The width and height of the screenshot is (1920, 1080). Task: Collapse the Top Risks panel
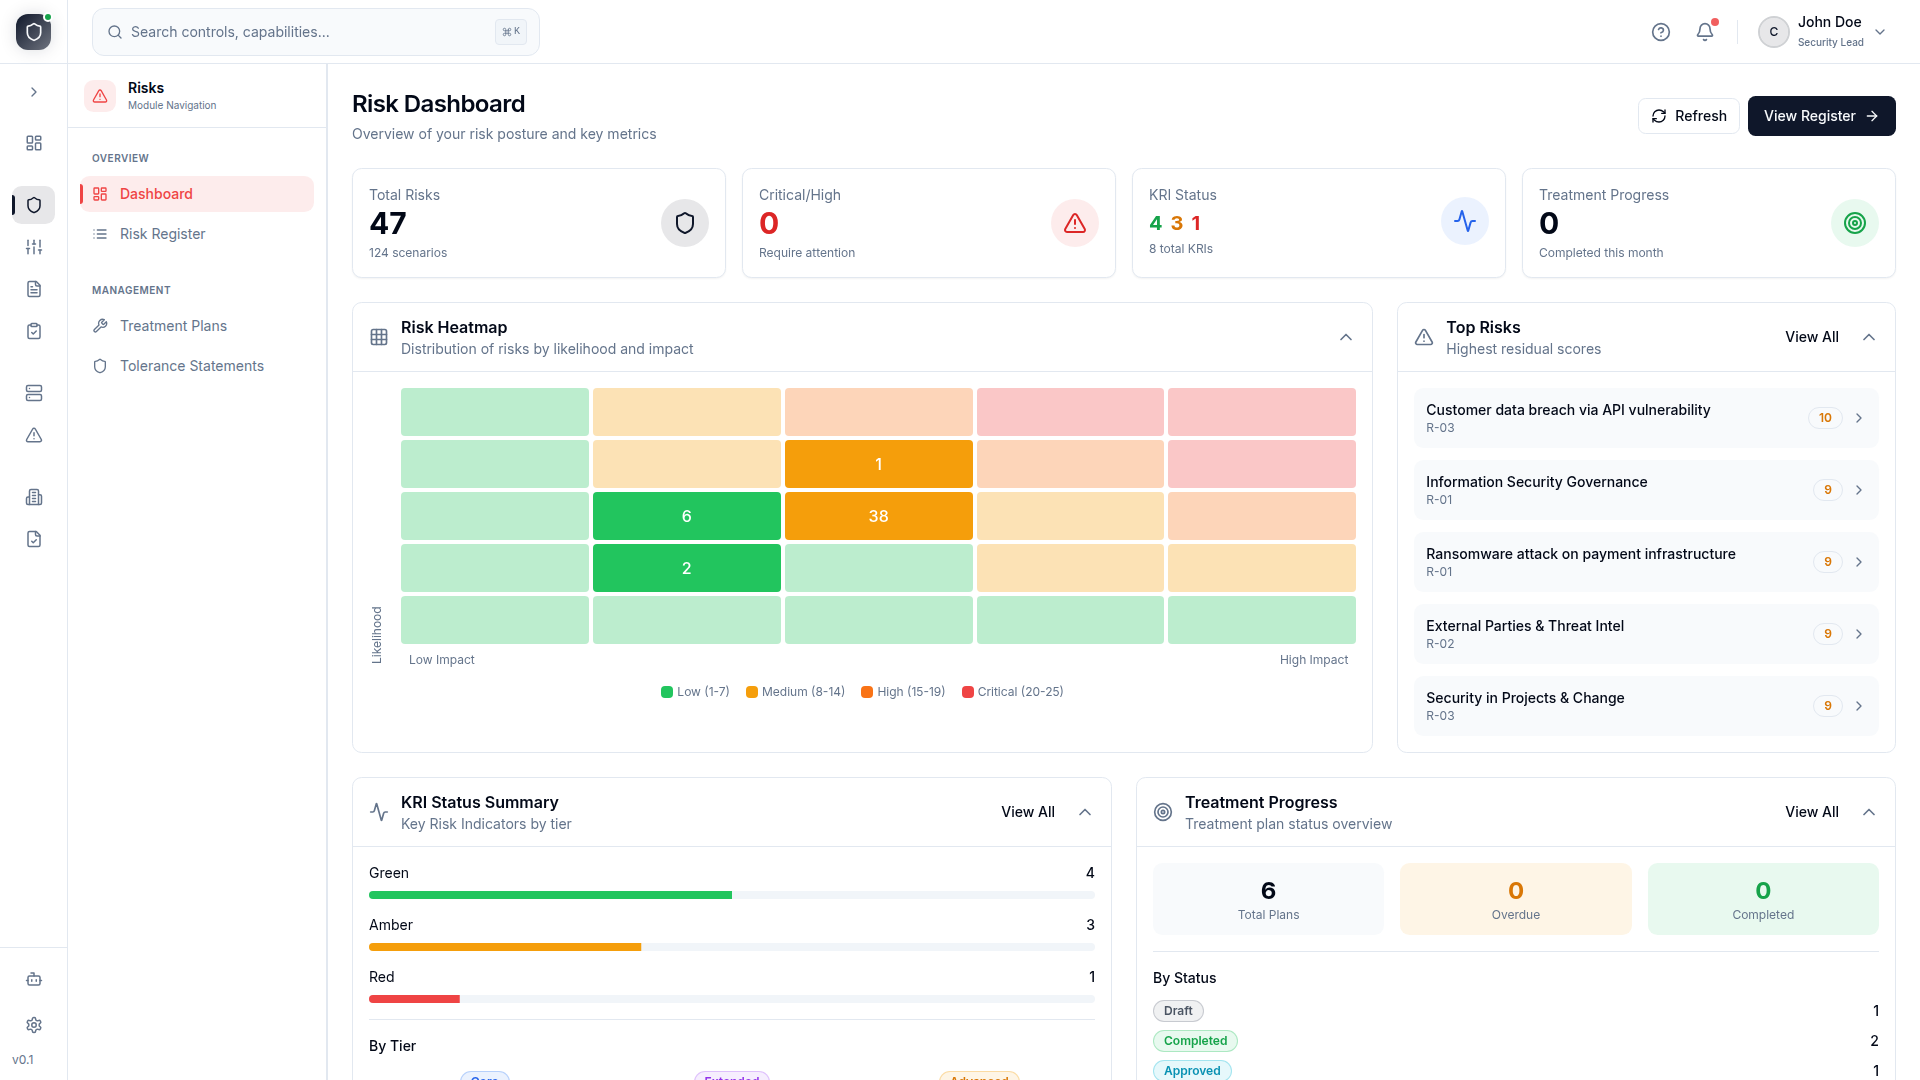pyautogui.click(x=1869, y=337)
